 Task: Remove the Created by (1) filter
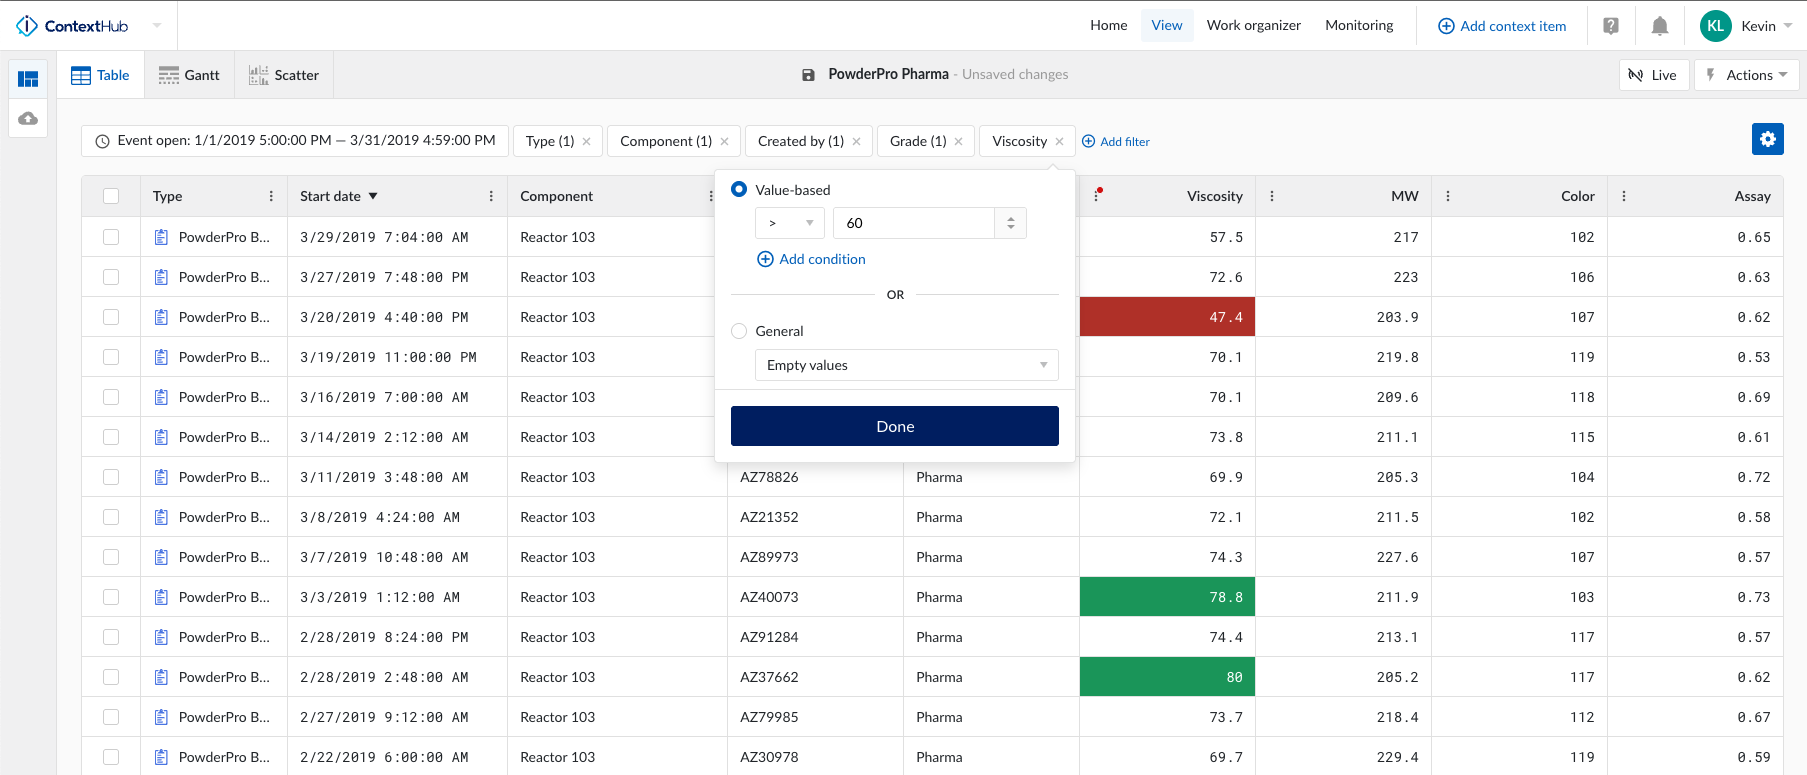click(856, 141)
